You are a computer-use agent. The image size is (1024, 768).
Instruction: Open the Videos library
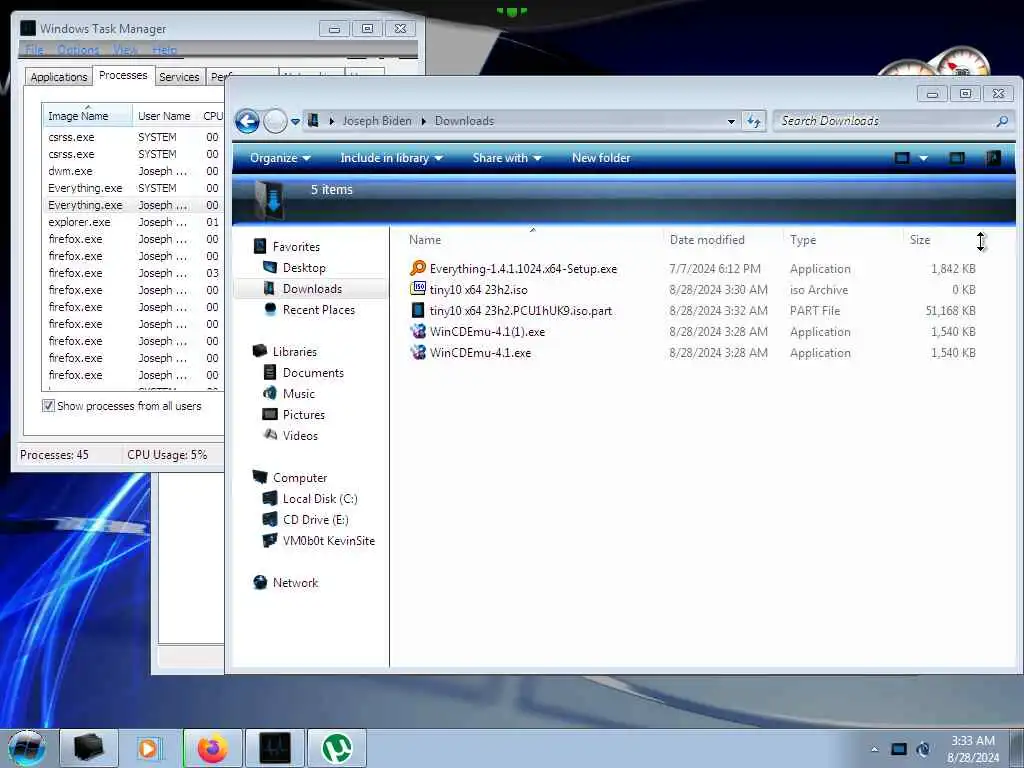[300, 436]
